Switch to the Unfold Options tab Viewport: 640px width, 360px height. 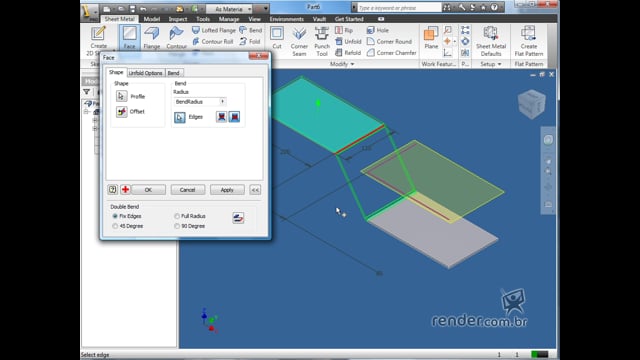coord(146,73)
